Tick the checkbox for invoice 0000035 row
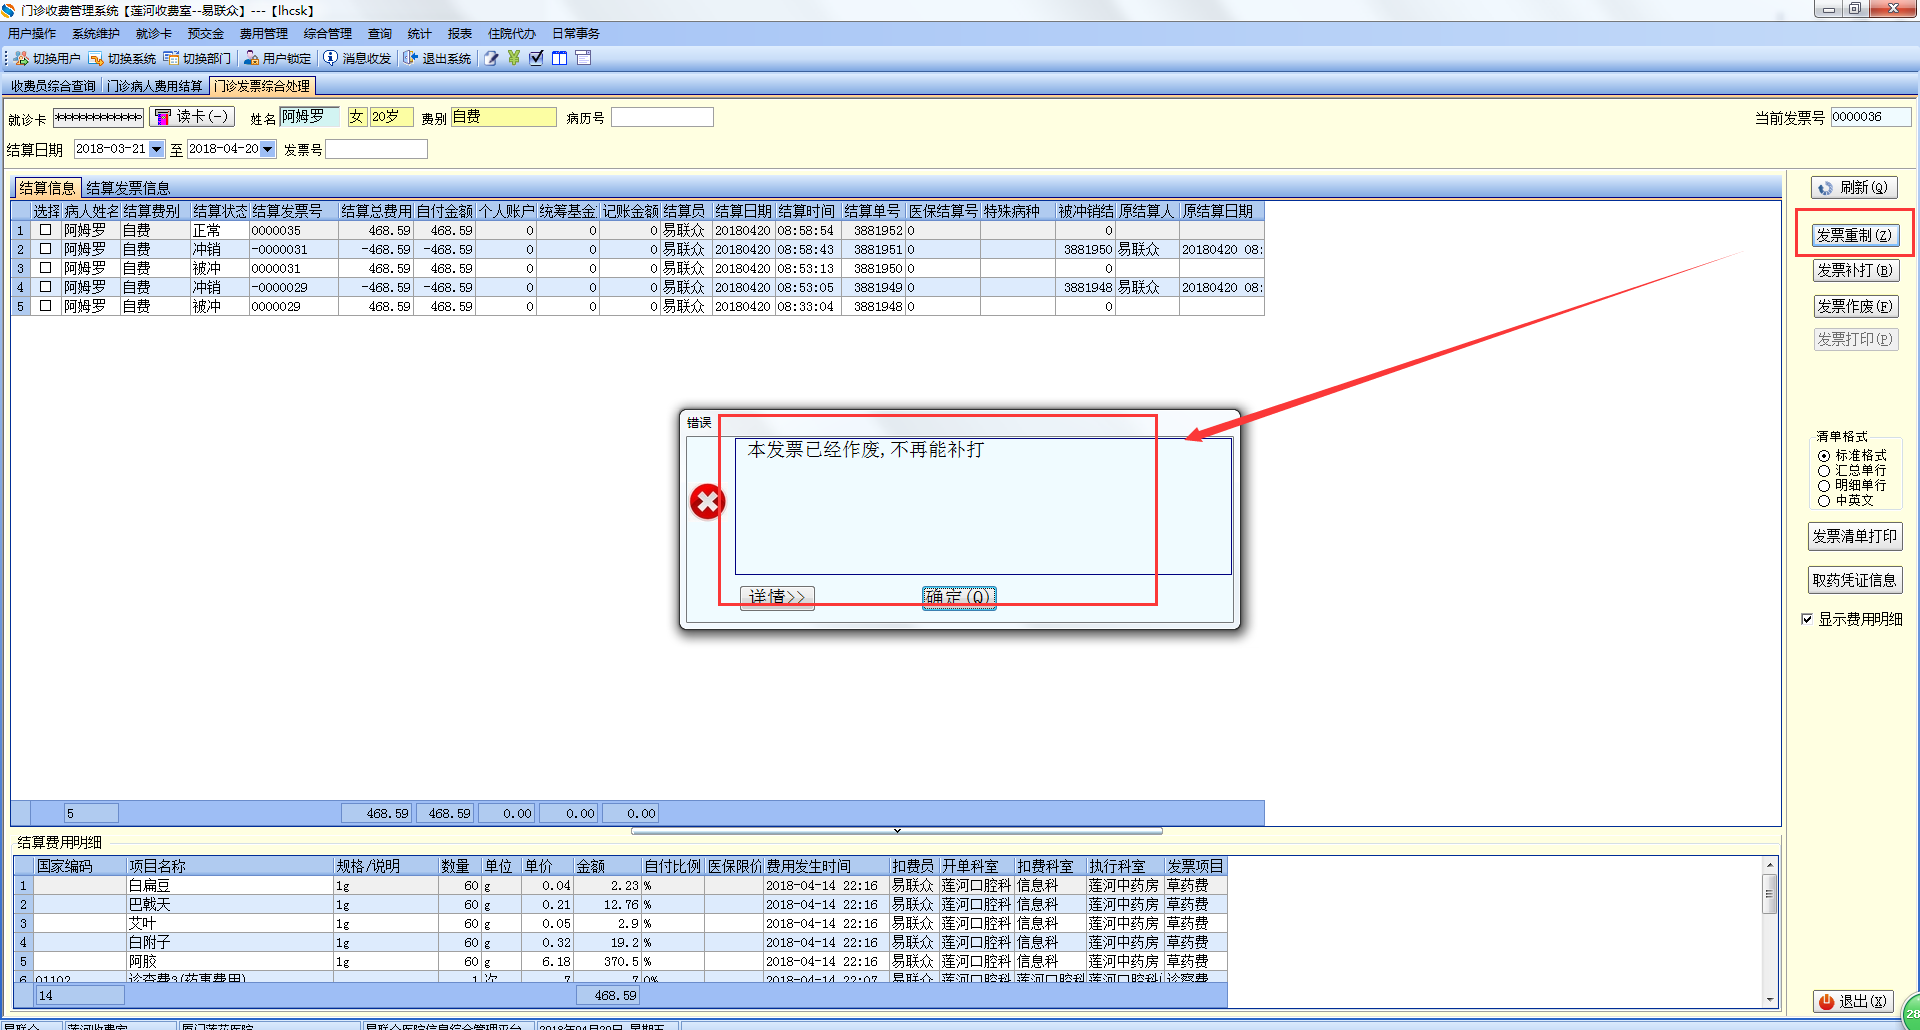This screenshot has height=1030, width=1920. [45, 230]
